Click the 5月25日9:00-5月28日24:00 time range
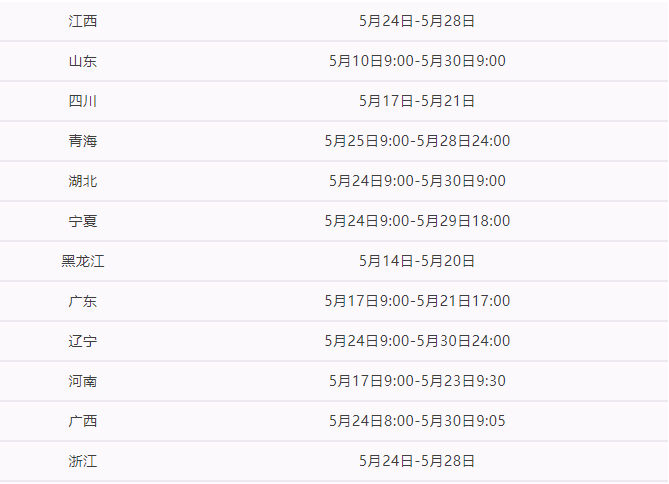This screenshot has height=484, width=669. click(417, 141)
